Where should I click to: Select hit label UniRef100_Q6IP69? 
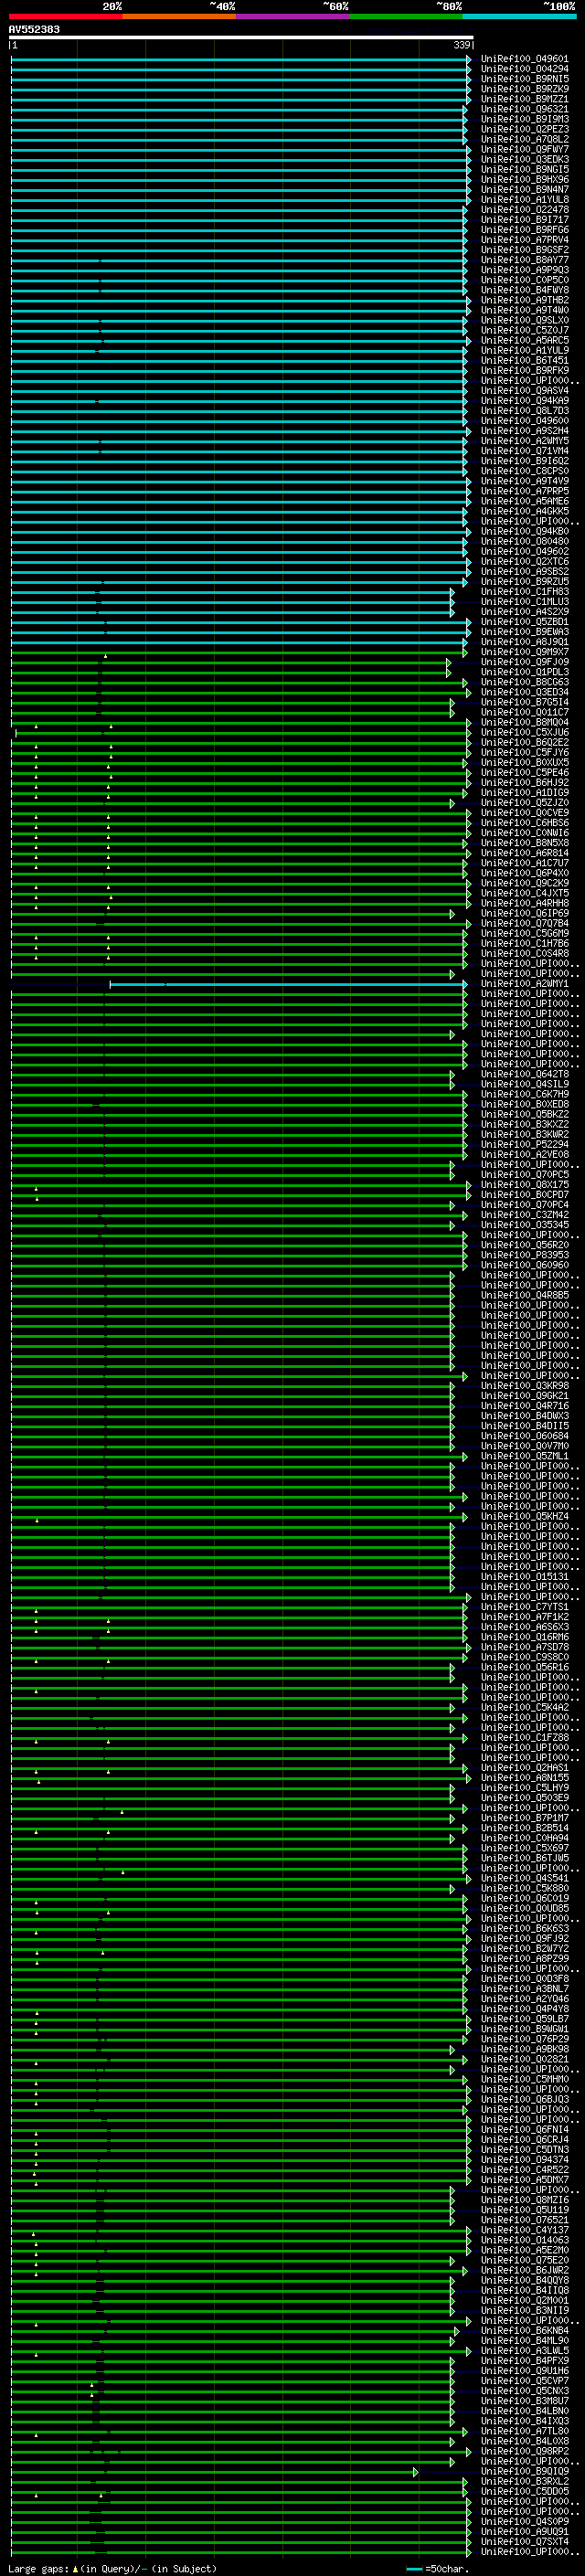click(524, 913)
